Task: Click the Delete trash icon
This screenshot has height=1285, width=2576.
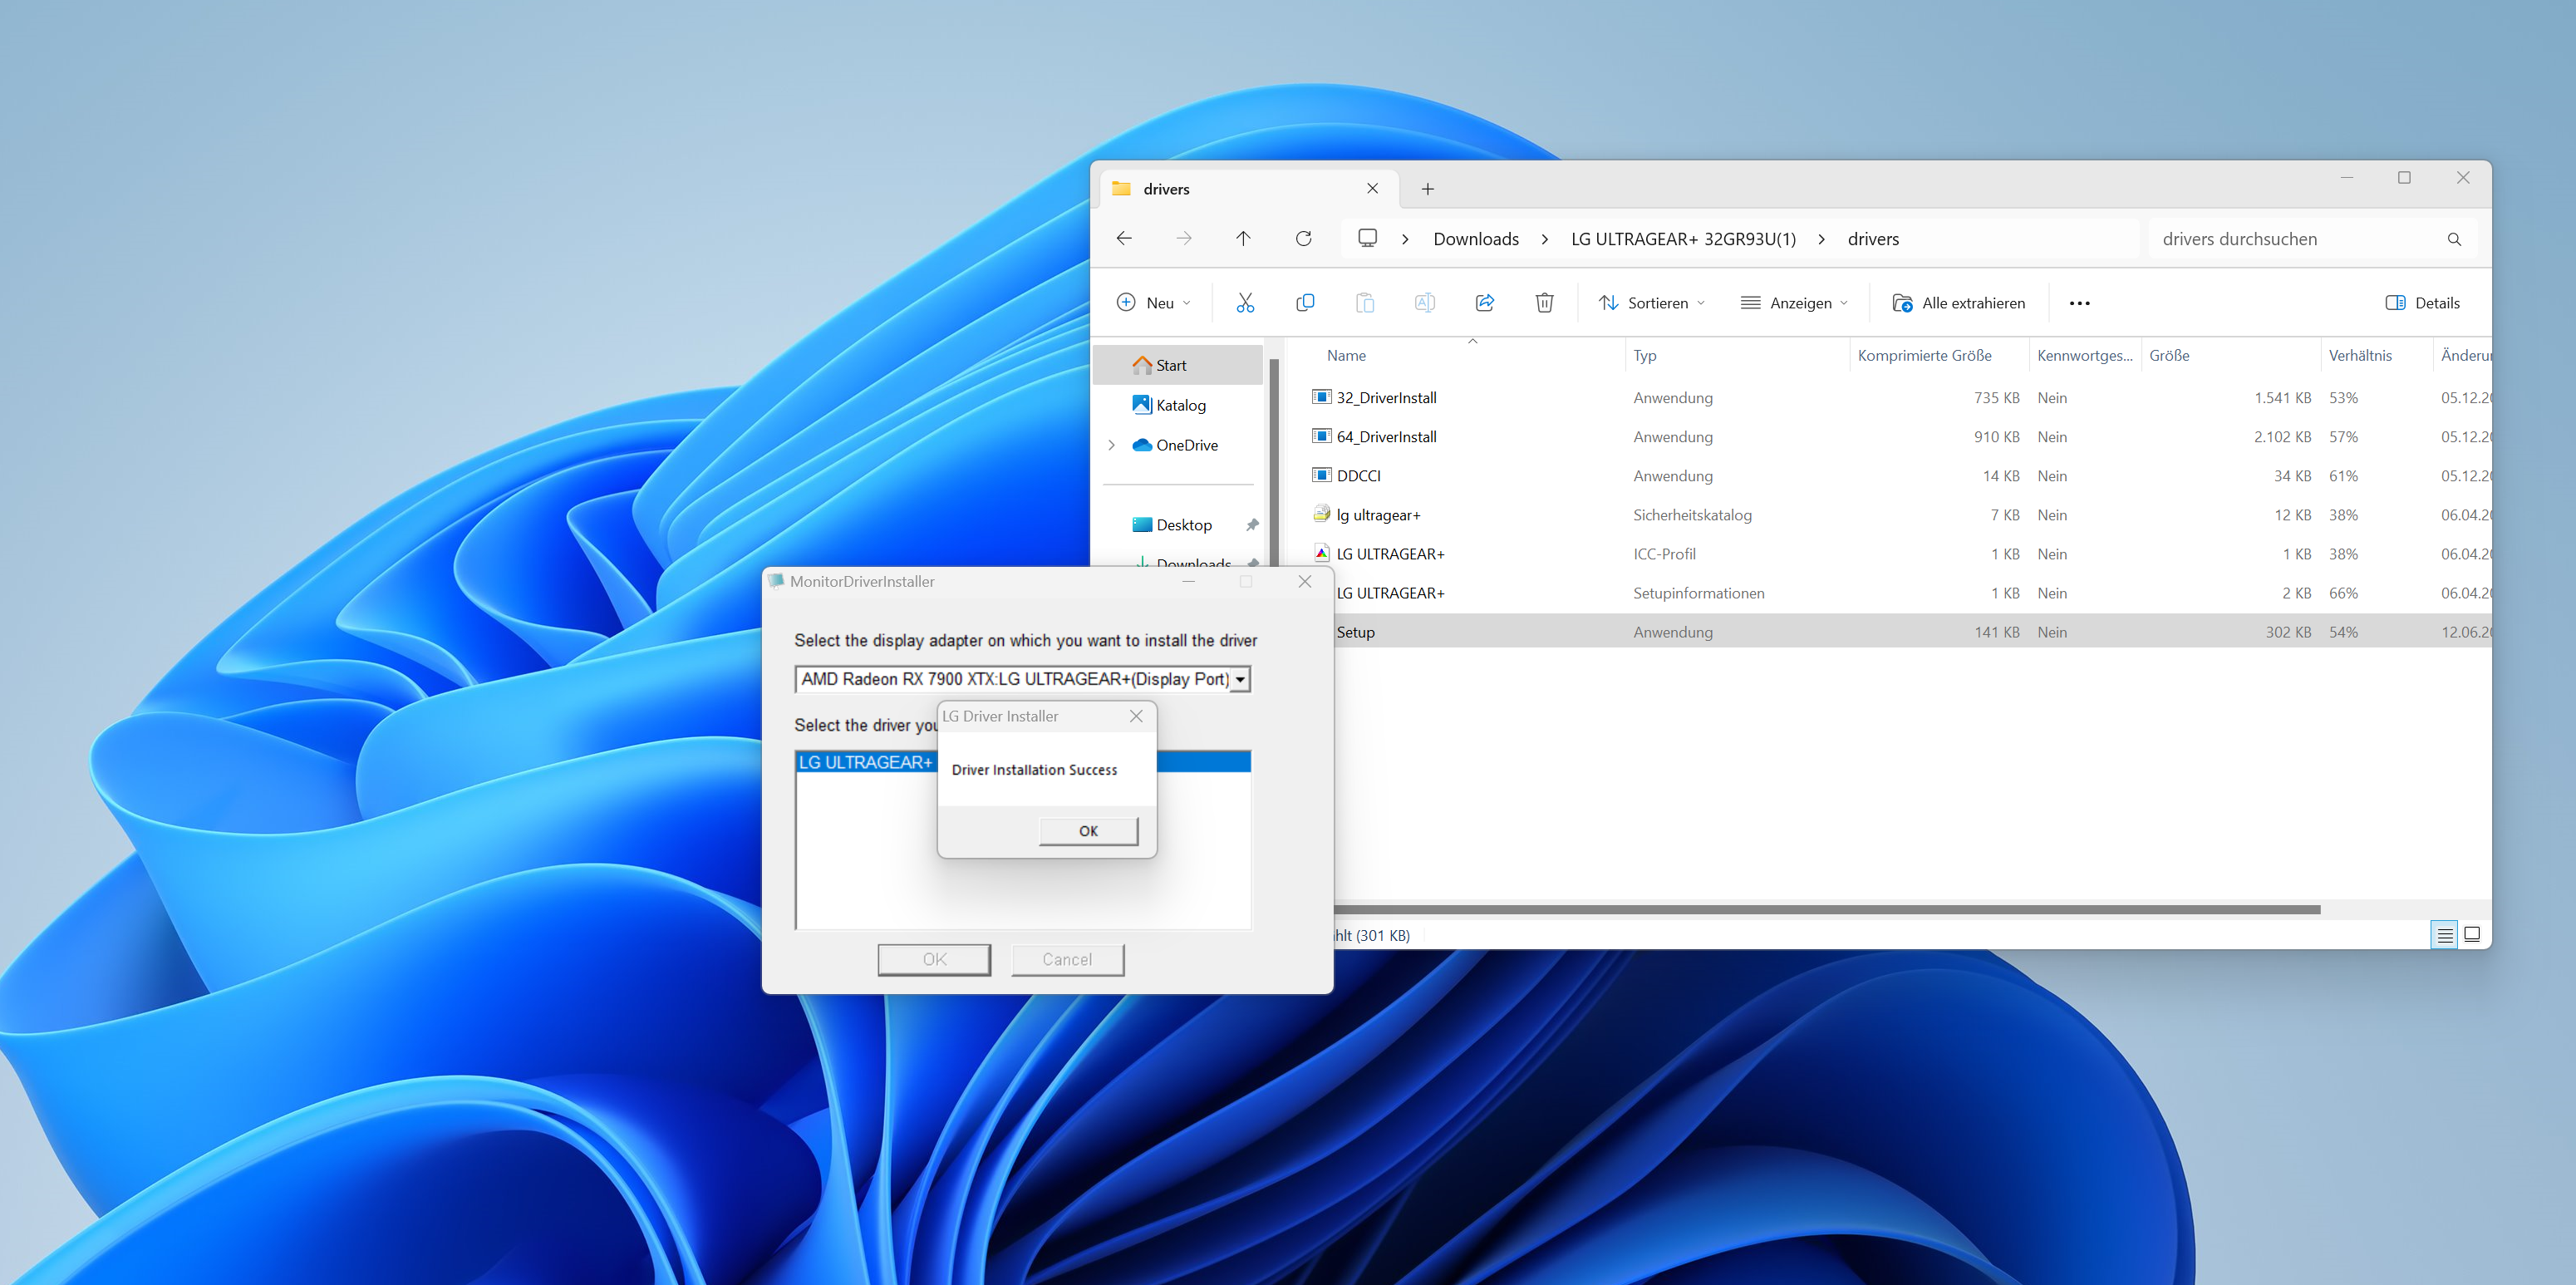Action: [1544, 303]
